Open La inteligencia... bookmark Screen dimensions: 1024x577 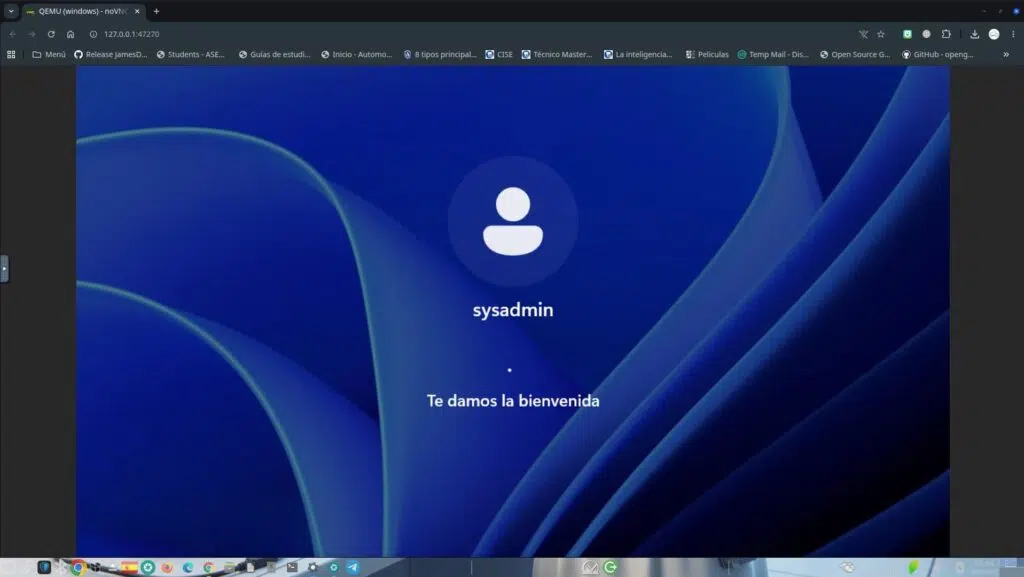click(x=638, y=54)
